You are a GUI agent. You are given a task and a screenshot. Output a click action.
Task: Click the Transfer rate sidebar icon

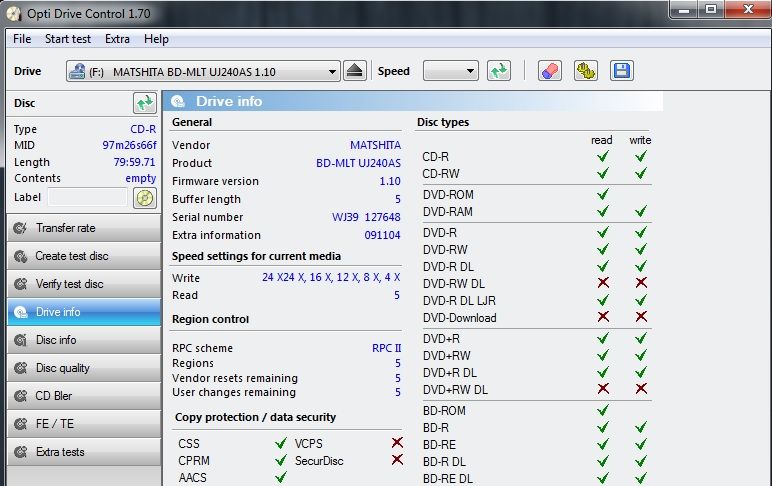click(20, 228)
